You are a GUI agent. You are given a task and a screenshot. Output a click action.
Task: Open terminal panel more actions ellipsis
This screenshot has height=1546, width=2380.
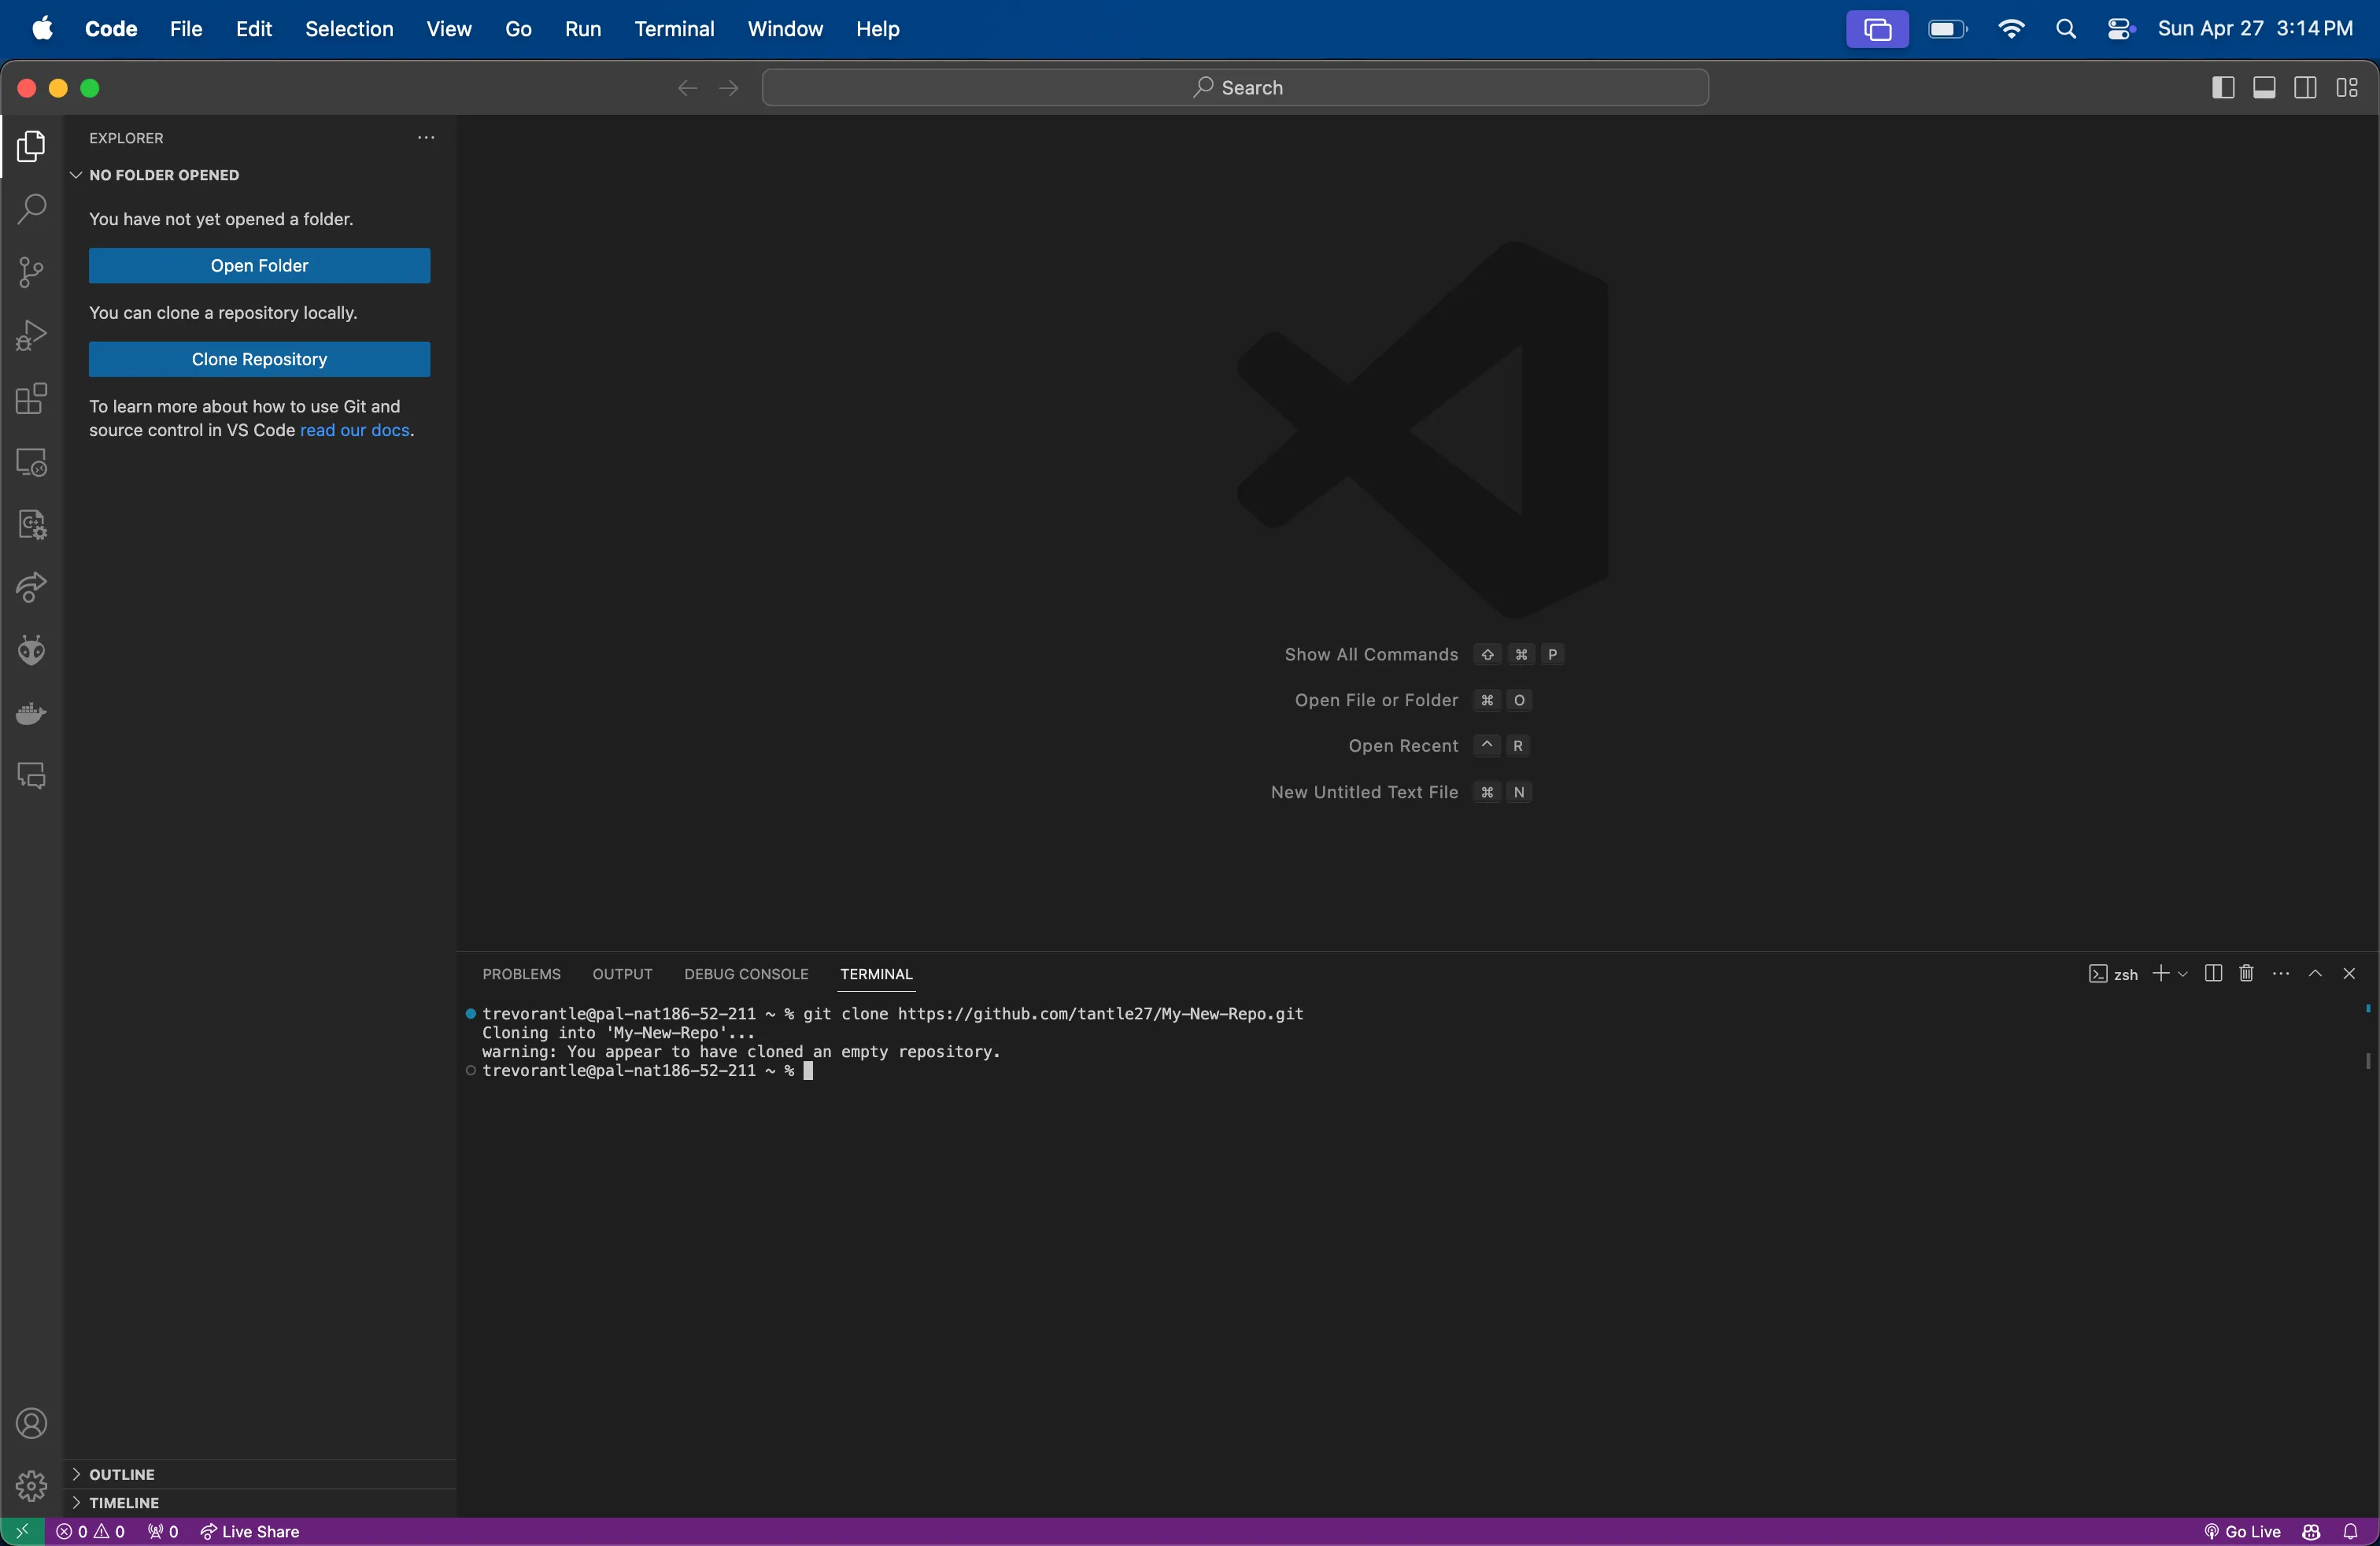click(2281, 973)
